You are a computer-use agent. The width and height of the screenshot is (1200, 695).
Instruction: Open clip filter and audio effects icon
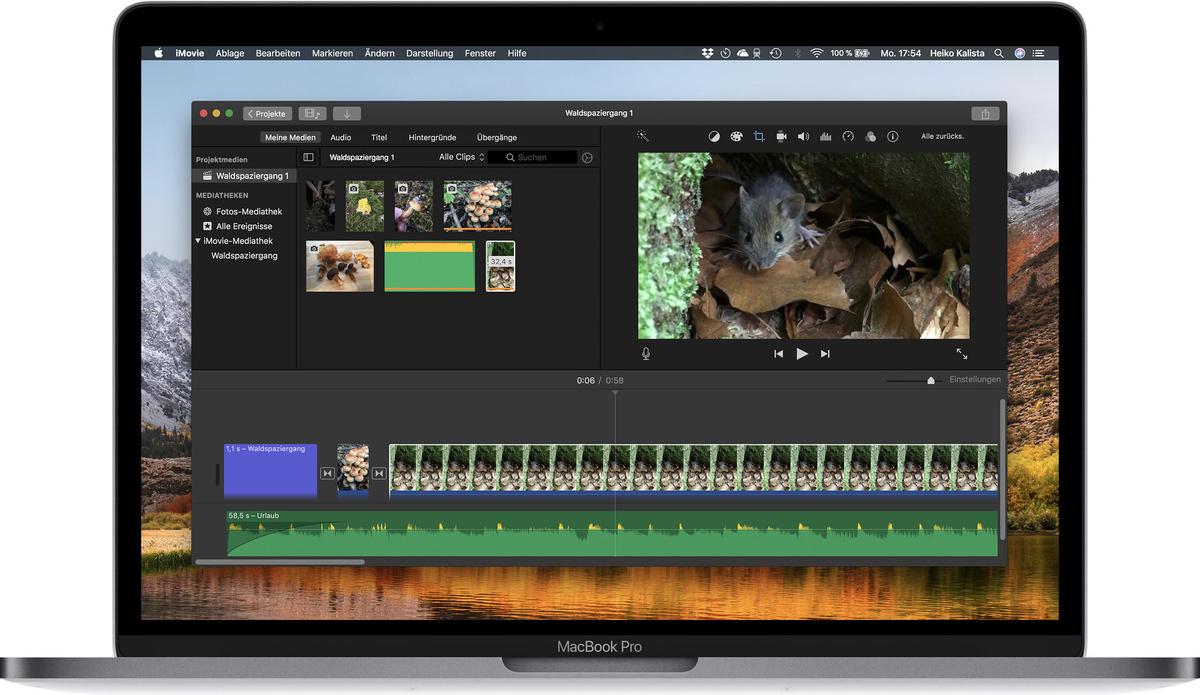(x=870, y=137)
